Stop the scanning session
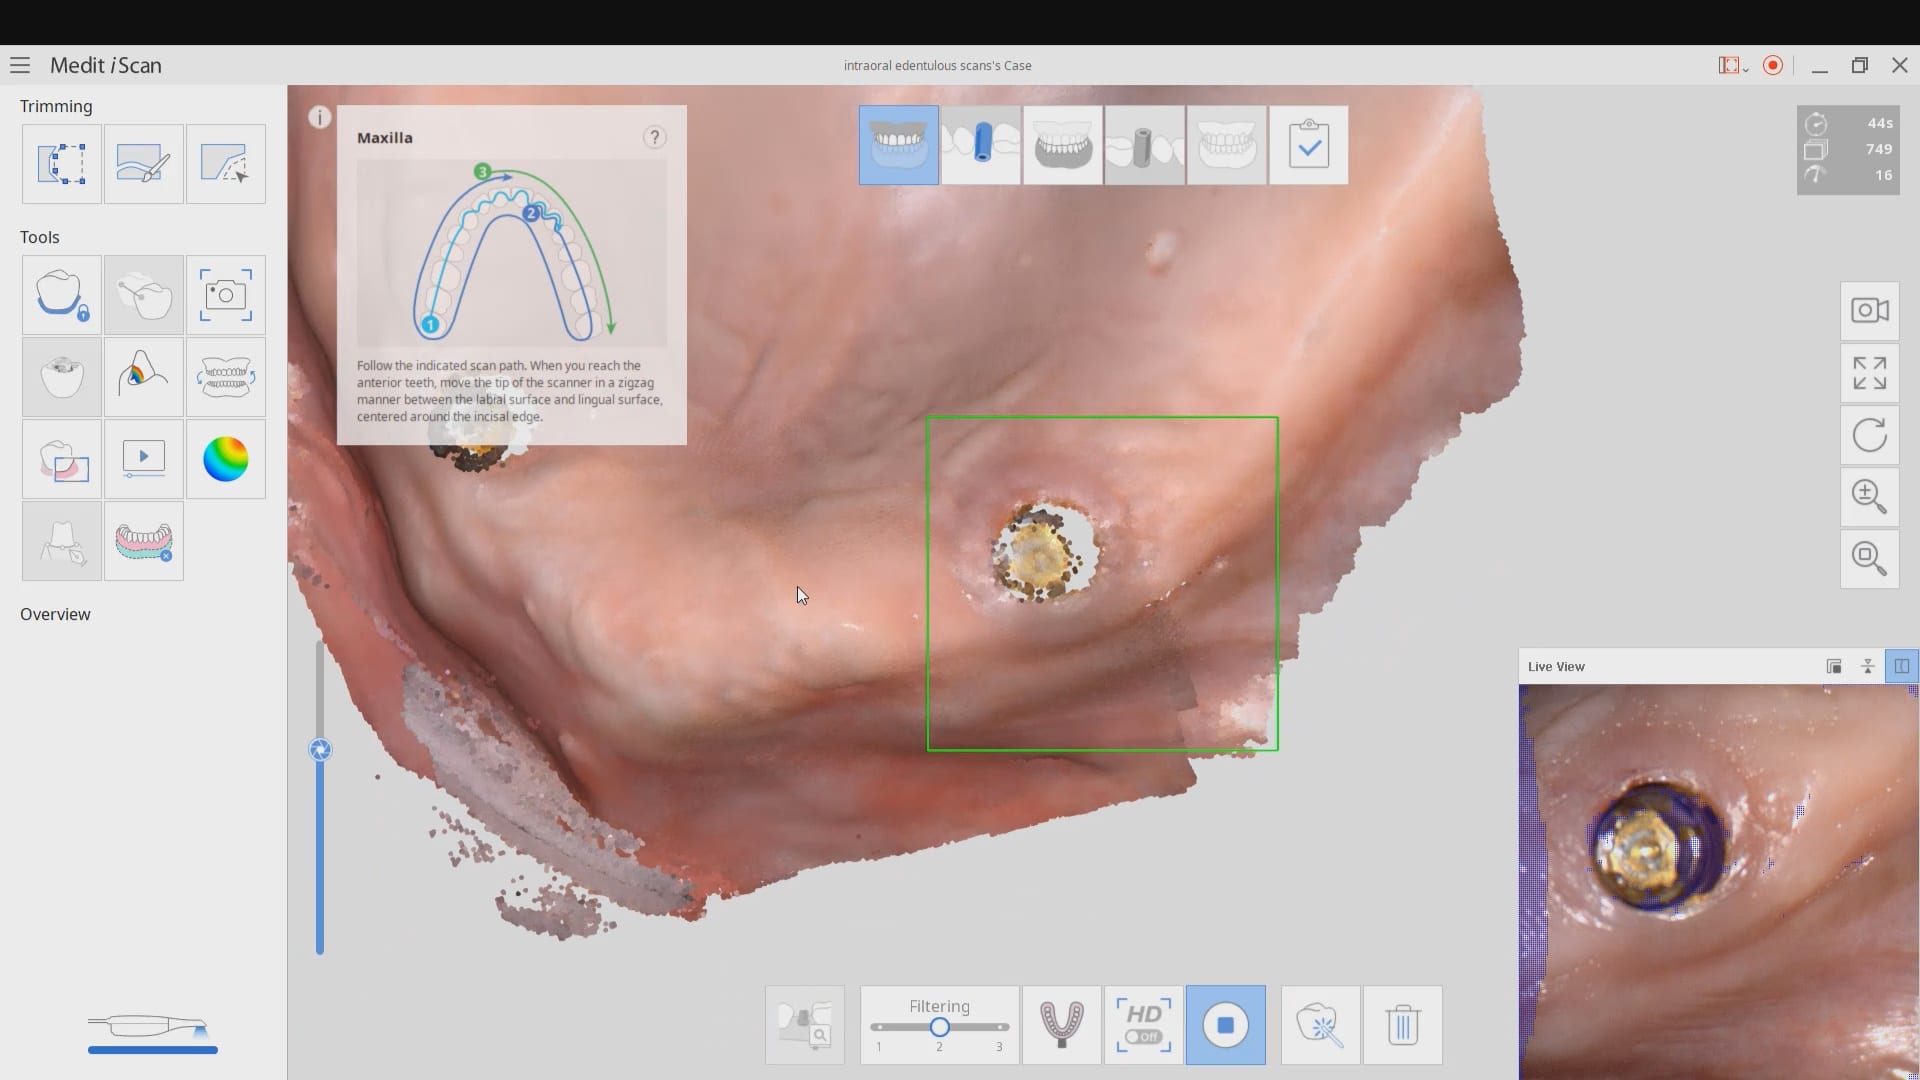This screenshot has width=1920, height=1080. click(x=1226, y=1025)
